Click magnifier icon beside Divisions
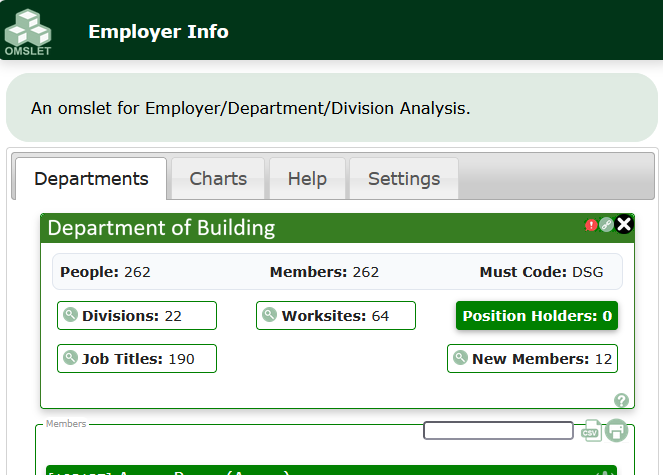Viewport: 663px width, 475px height. coord(71,315)
